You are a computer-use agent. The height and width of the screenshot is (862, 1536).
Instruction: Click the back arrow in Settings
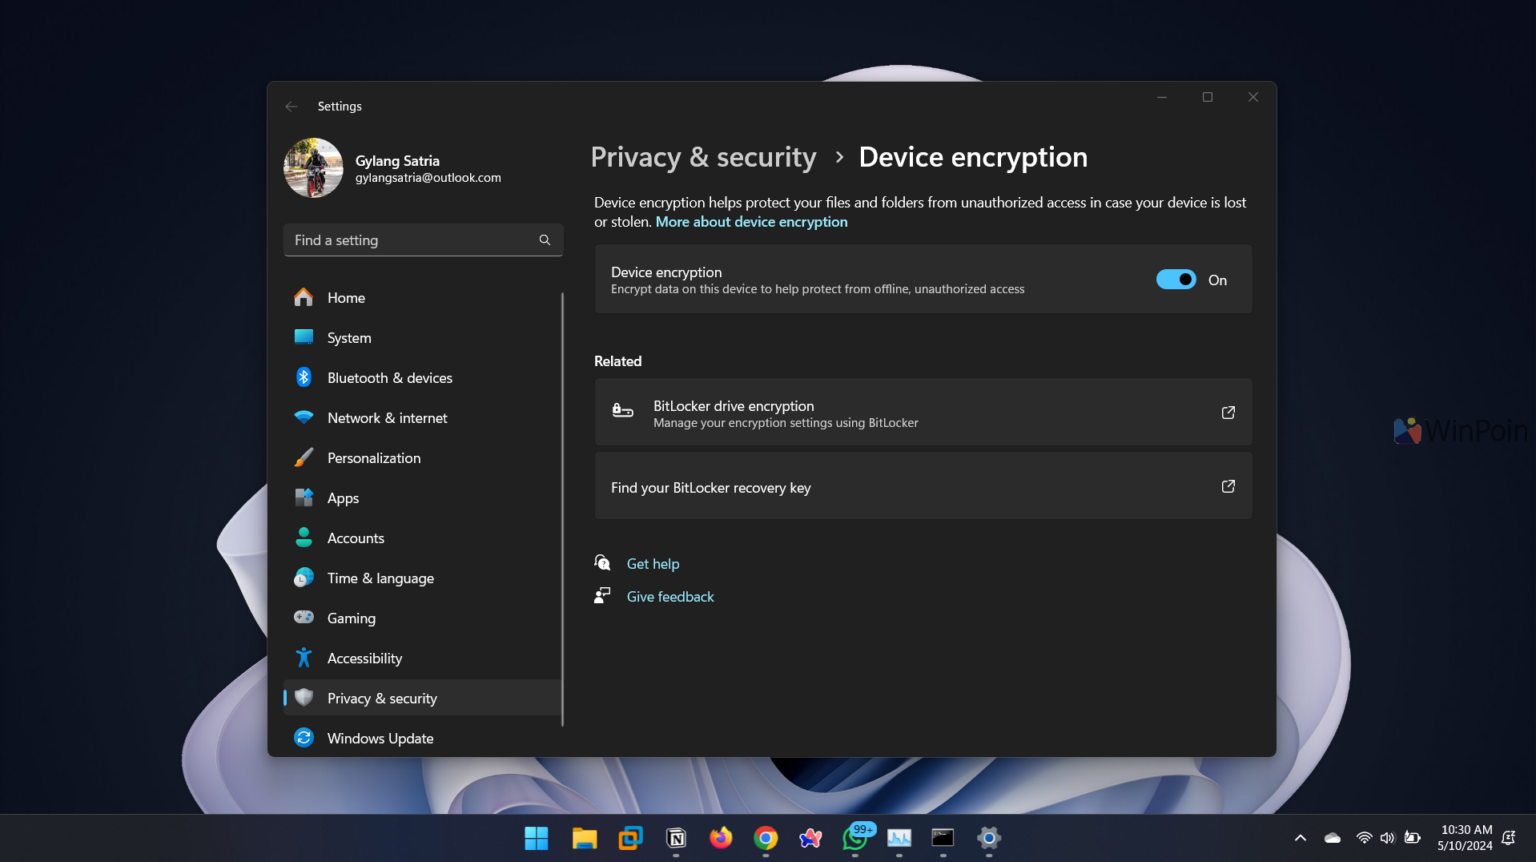290,106
